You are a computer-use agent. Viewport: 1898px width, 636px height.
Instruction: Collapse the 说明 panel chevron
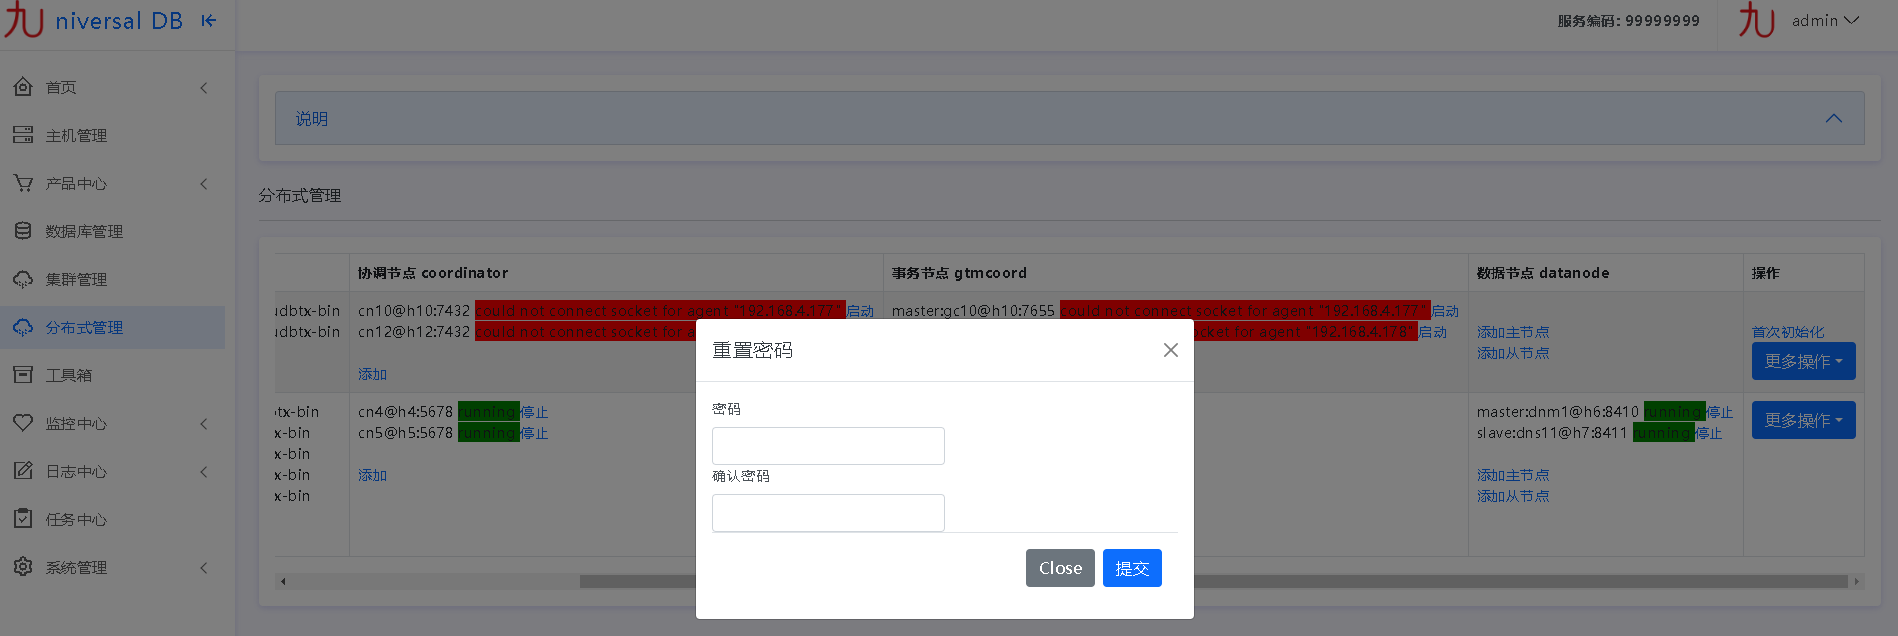pos(1833,118)
